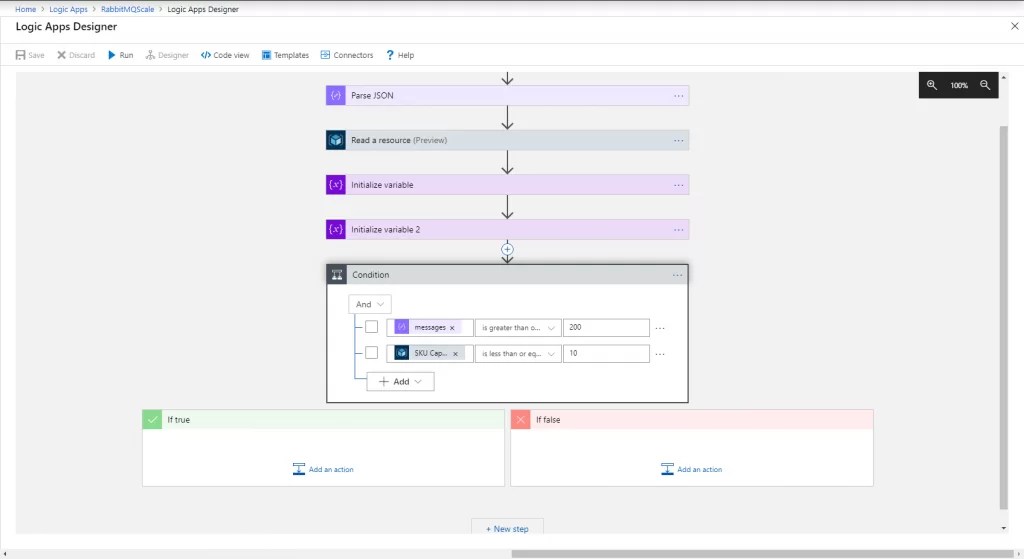Click the Condition step title

click(x=370, y=275)
